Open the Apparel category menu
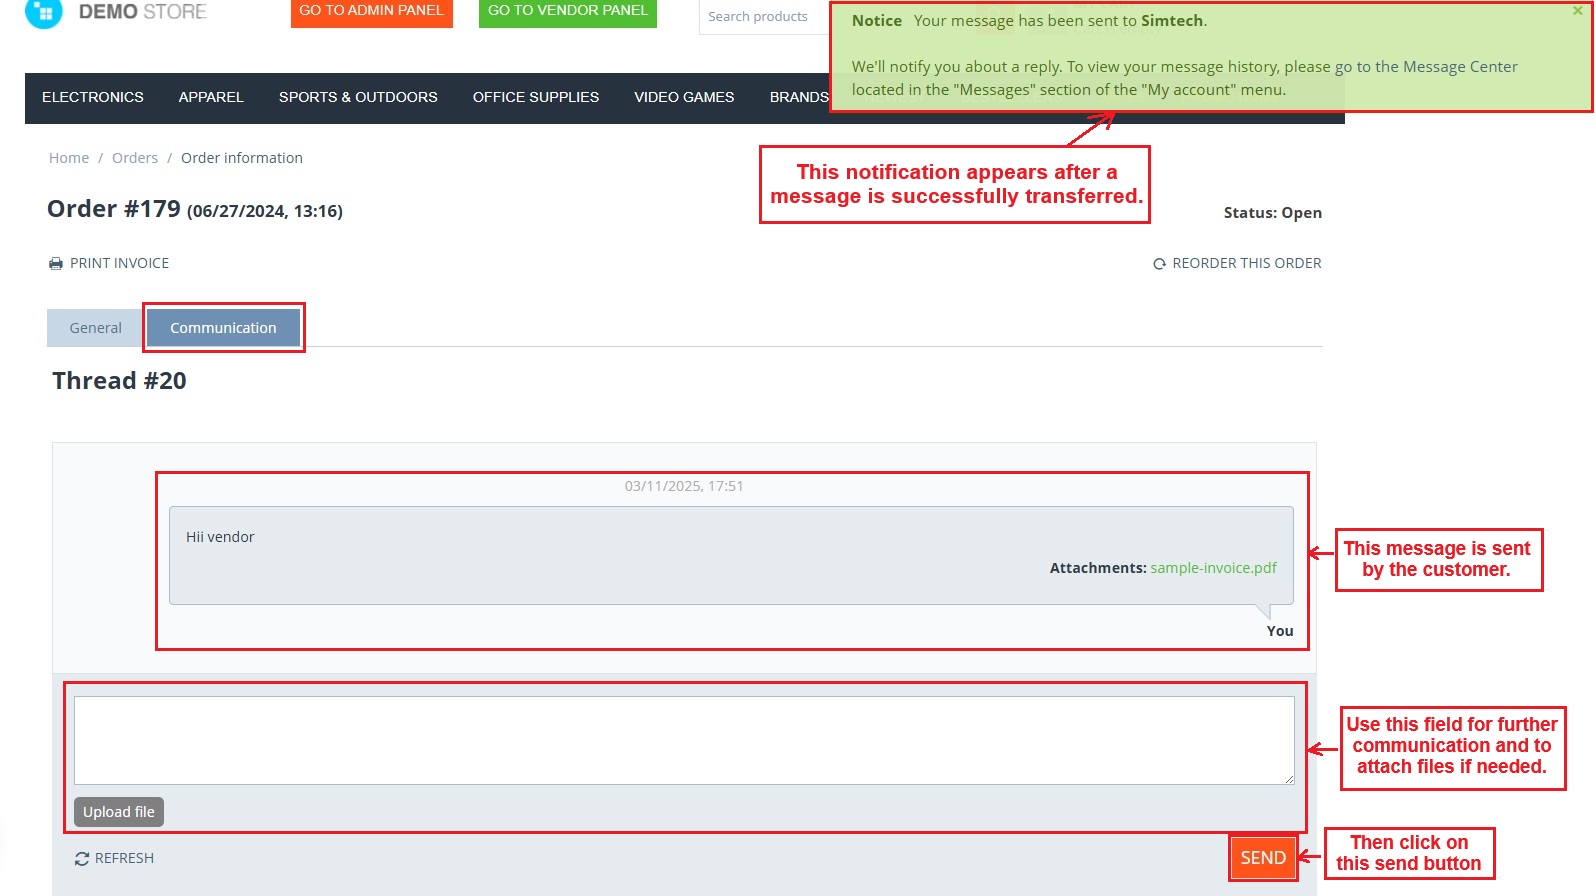The width and height of the screenshot is (1596, 896). [x=211, y=97]
